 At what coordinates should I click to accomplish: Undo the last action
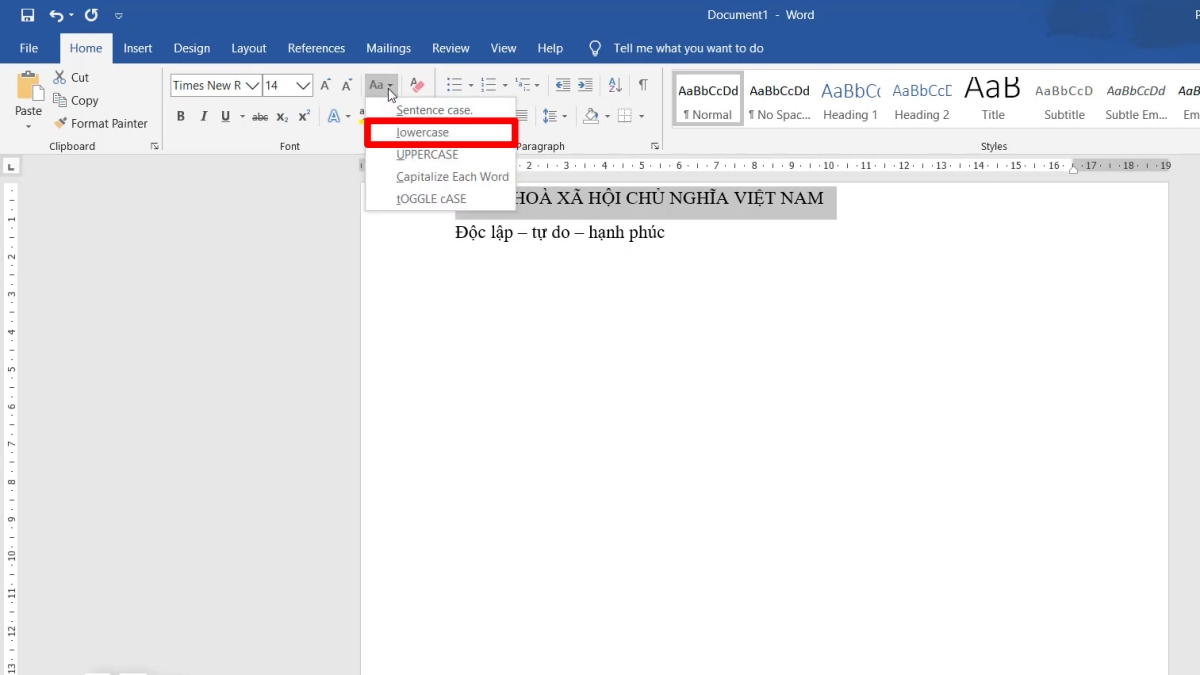point(57,15)
